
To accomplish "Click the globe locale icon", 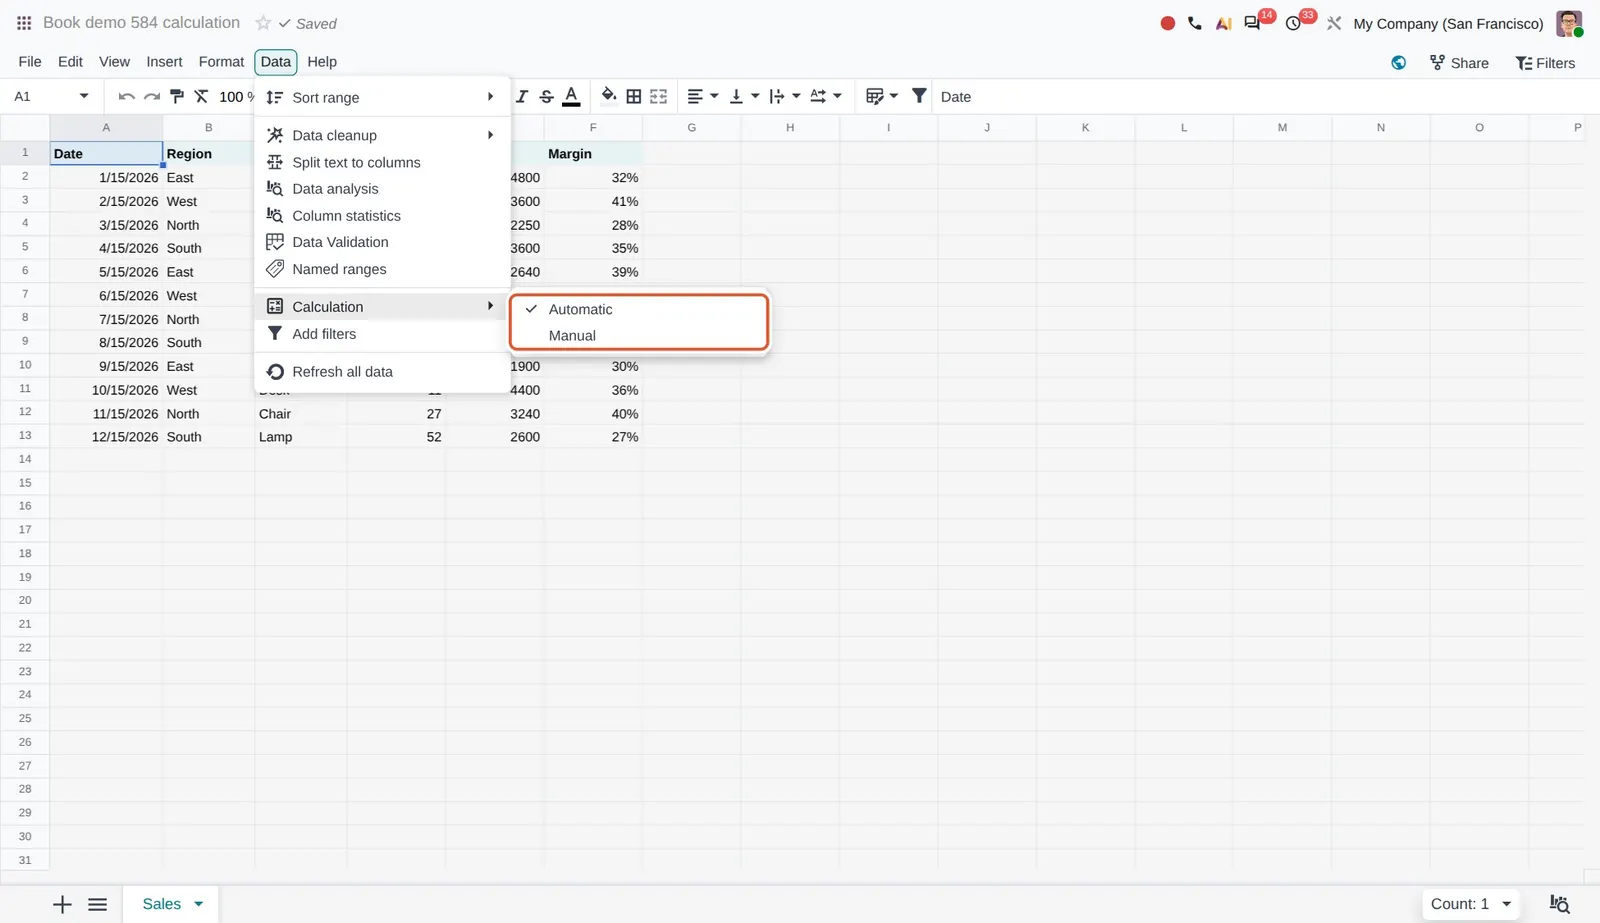I will pos(1398,63).
